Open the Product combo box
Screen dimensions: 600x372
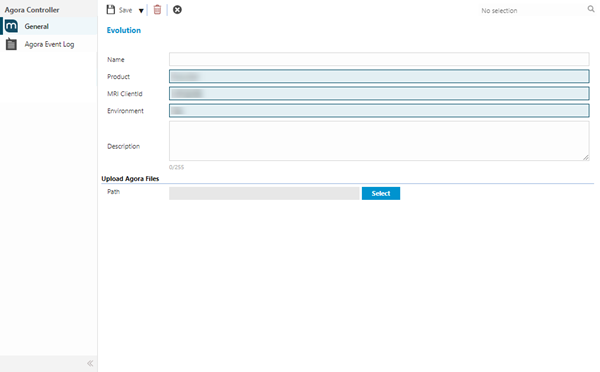click(379, 77)
